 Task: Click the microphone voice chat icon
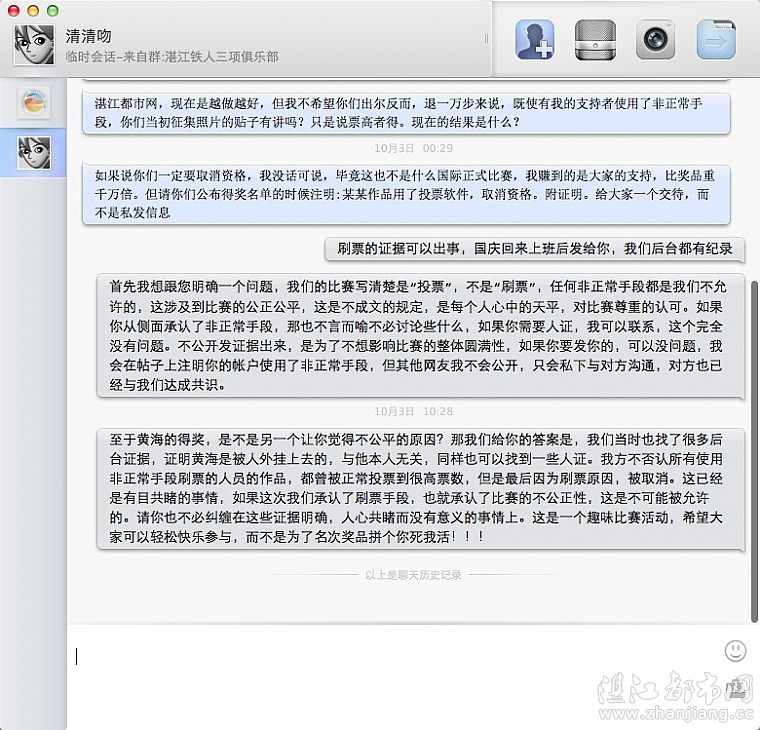pyautogui.click(x=595, y=40)
